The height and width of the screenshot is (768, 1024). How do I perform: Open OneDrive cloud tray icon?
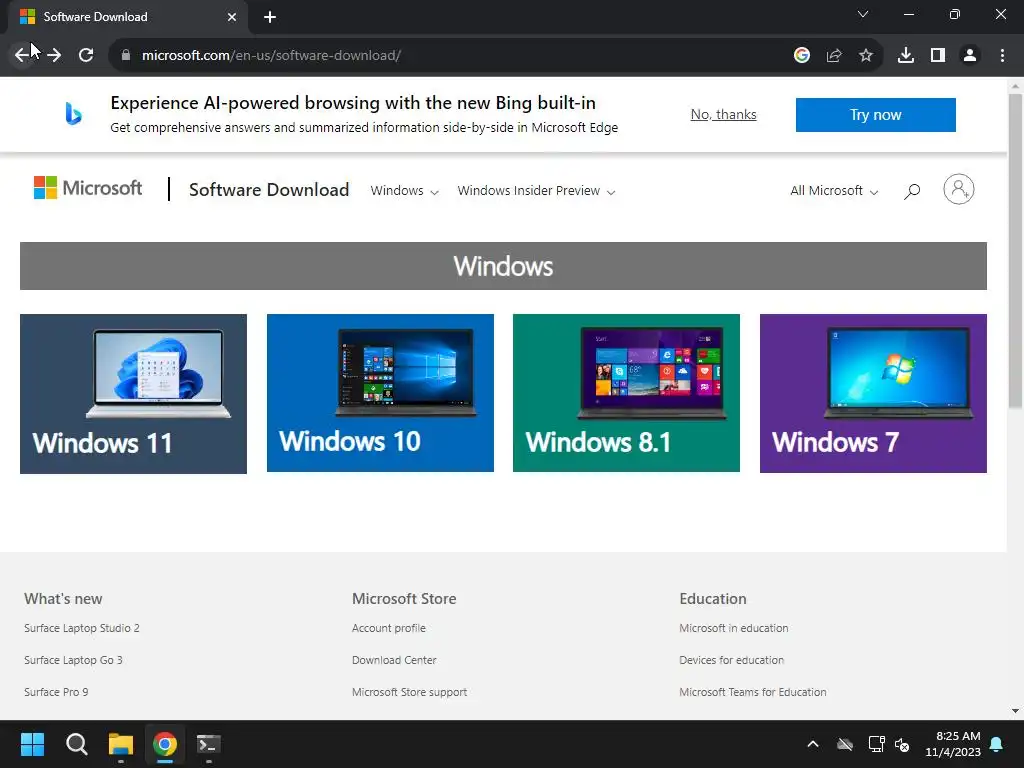pyautogui.click(x=845, y=744)
